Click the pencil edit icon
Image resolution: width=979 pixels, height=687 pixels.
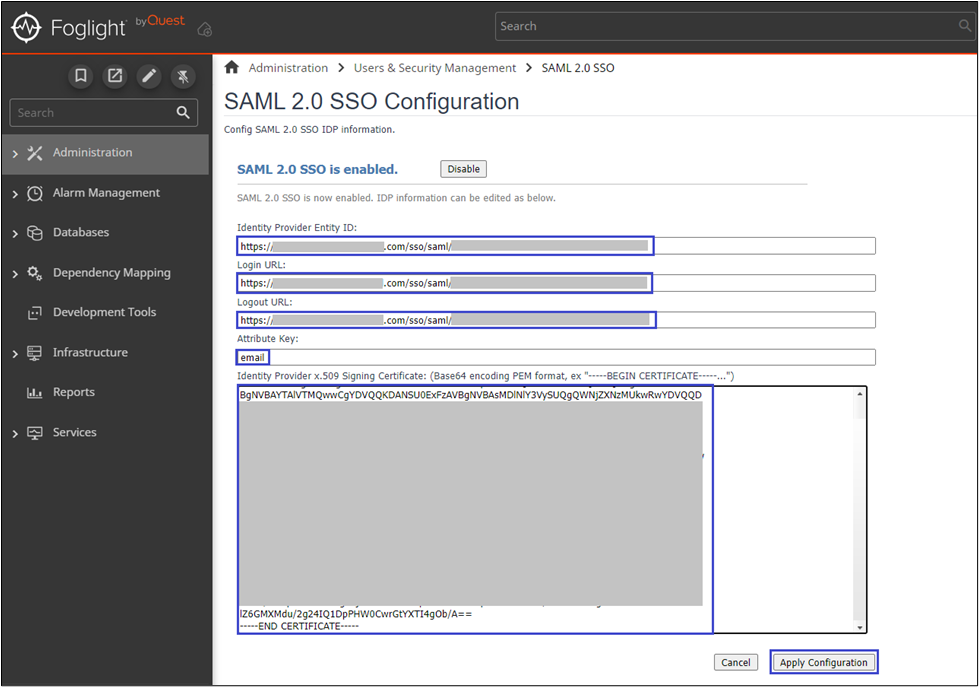tap(149, 76)
